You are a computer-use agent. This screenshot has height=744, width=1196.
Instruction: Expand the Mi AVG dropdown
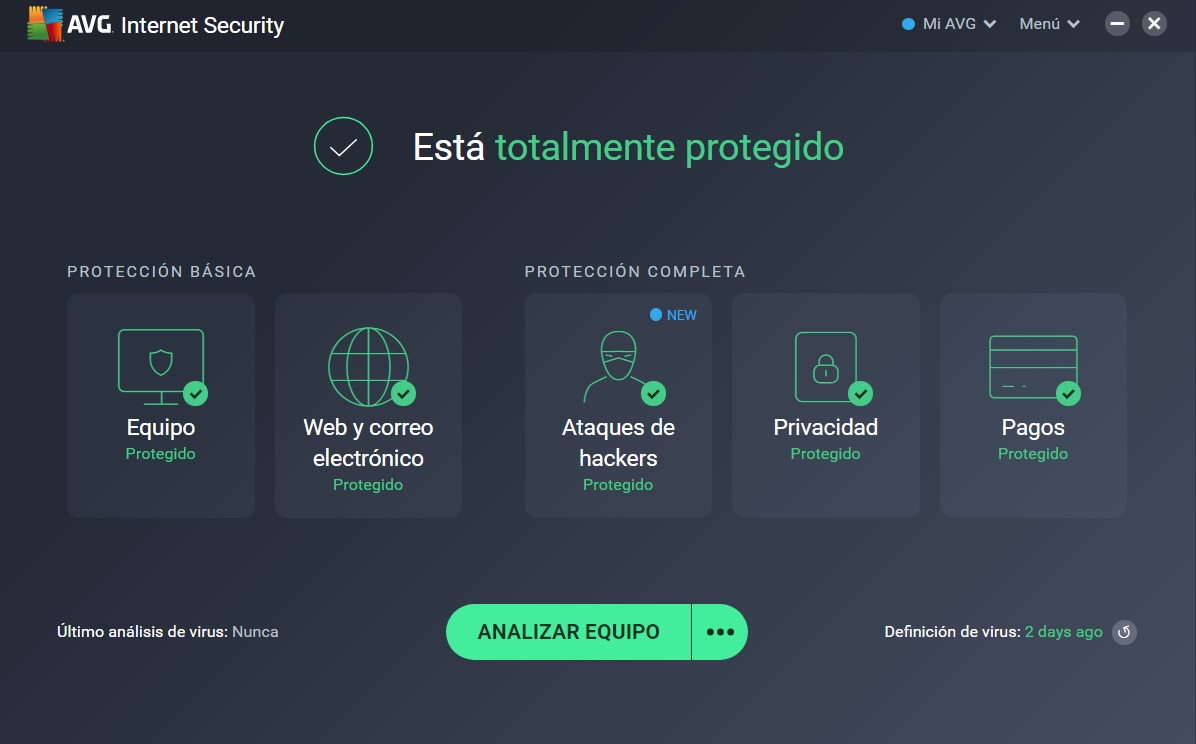(949, 24)
